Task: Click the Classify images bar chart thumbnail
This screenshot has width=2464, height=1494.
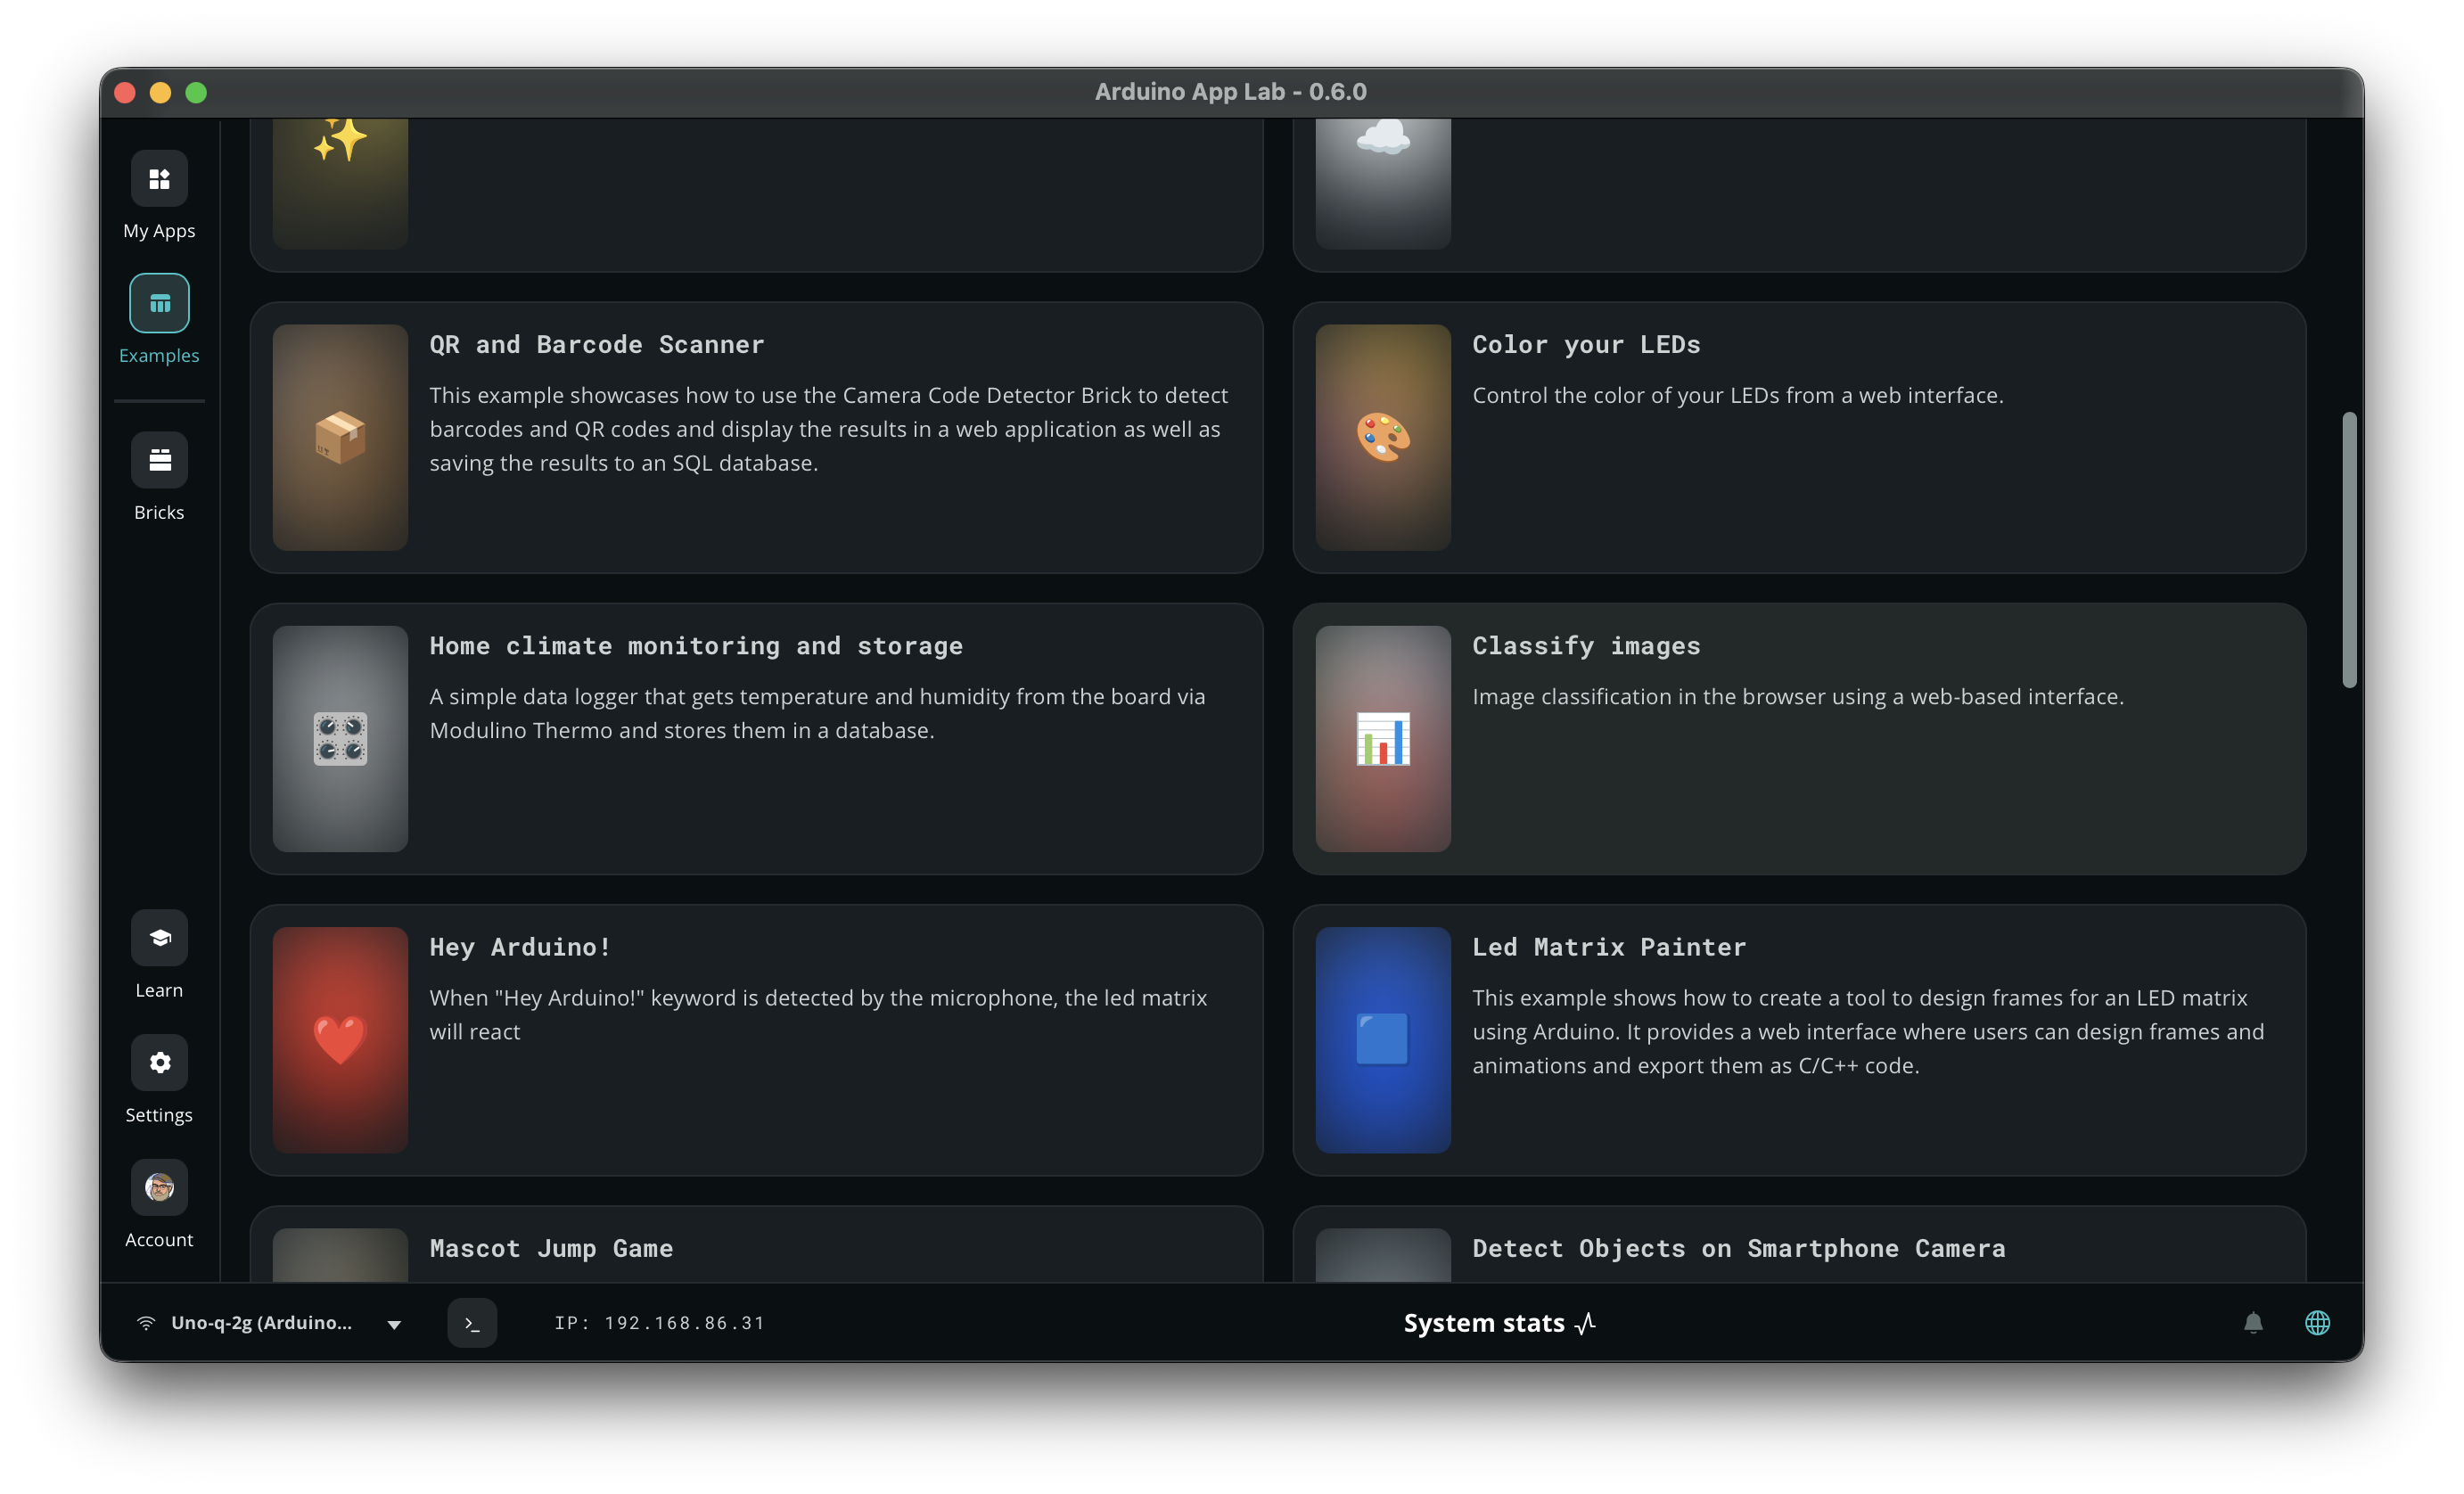Action: [1383, 739]
